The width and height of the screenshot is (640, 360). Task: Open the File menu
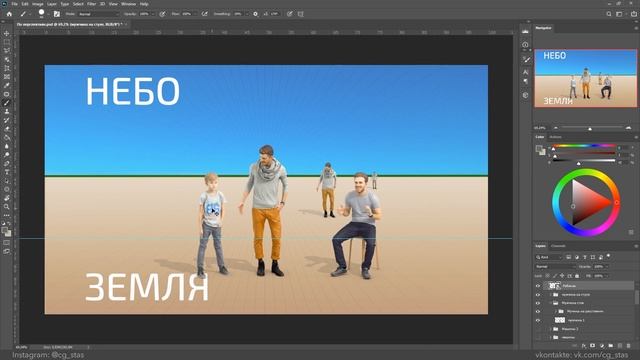(14, 4)
